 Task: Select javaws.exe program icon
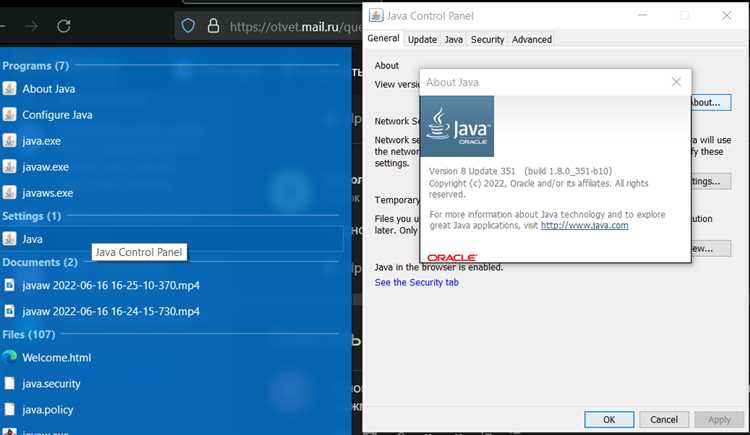(9, 192)
